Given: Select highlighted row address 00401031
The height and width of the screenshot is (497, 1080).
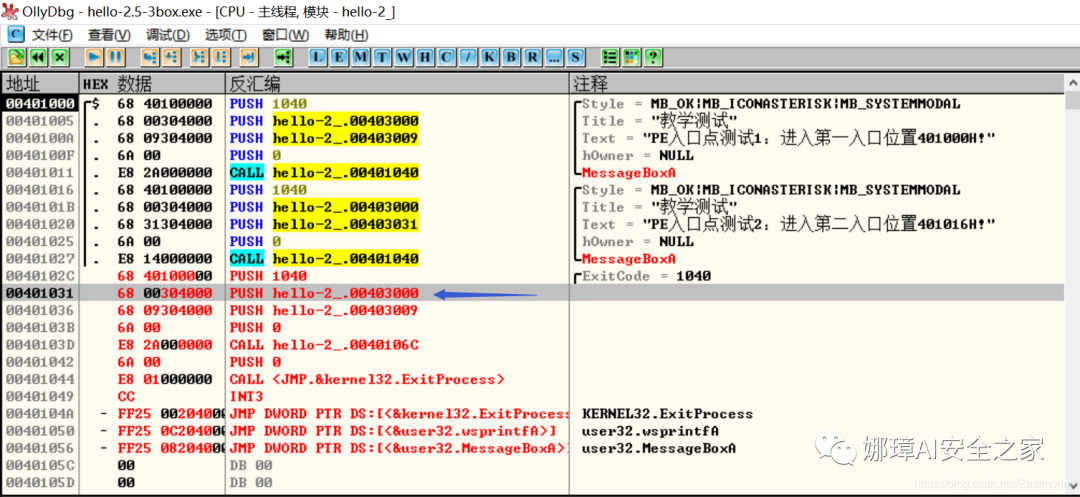Looking at the screenshot, I should [x=41, y=293].
